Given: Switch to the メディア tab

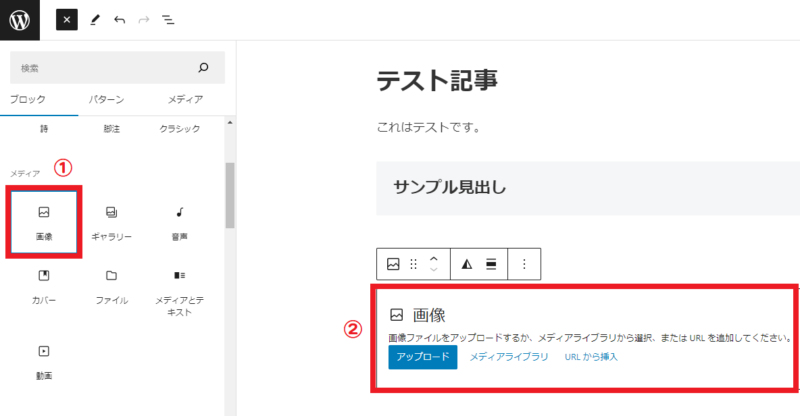Looking at the screenshot, I should pos(185,99).
